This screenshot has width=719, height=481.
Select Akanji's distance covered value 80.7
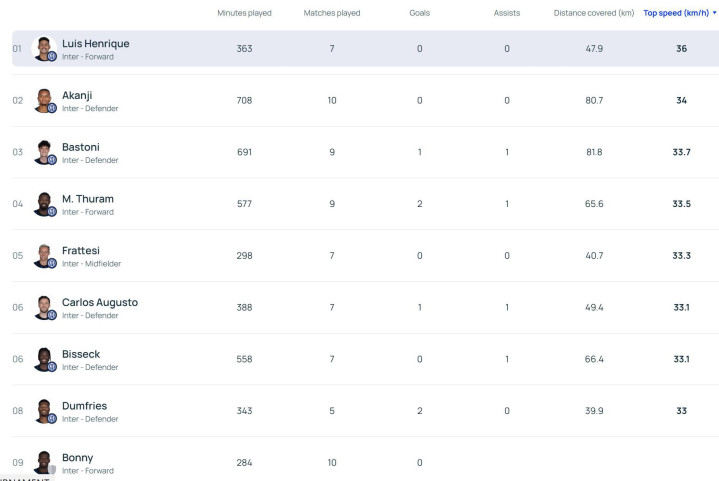(594, 100)
